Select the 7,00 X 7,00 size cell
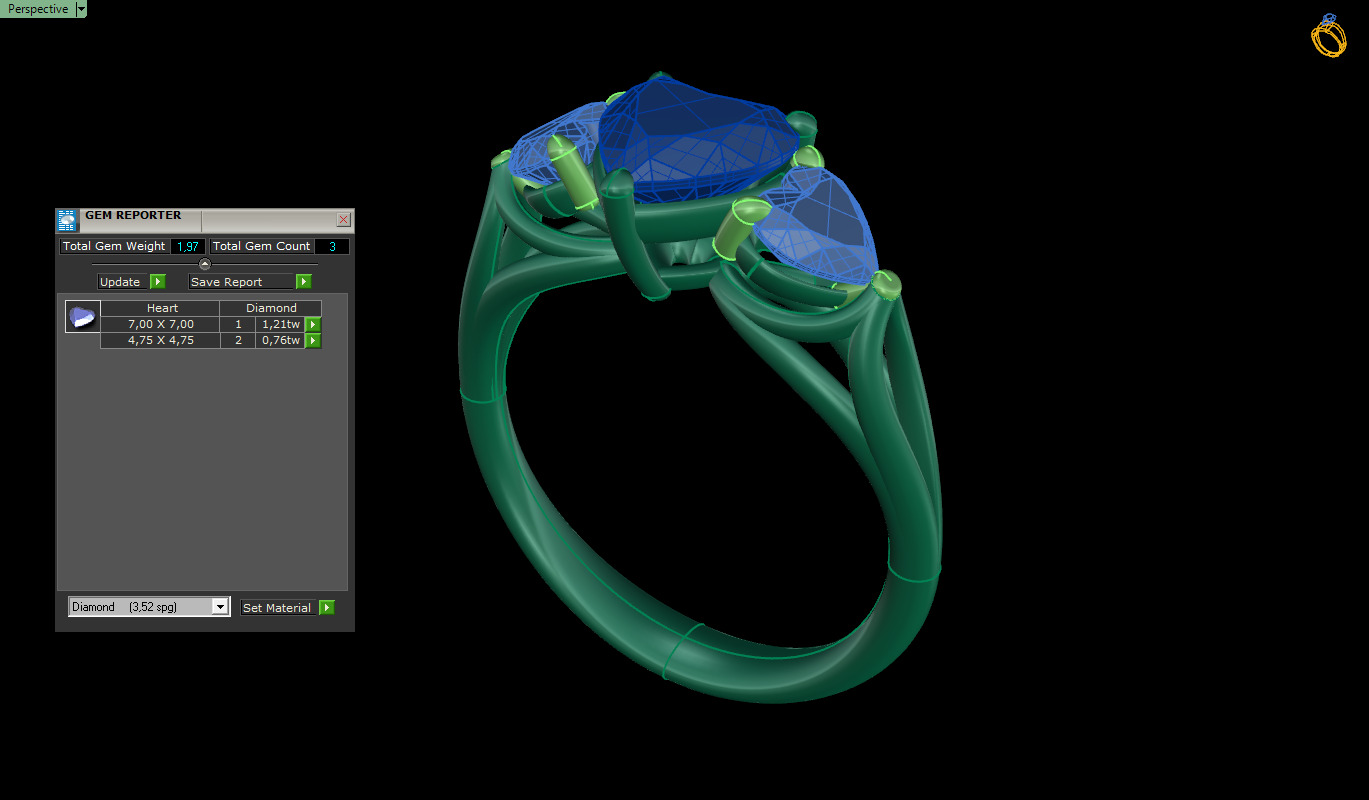This screenshot has height=800, width=1369. (161, 324)
